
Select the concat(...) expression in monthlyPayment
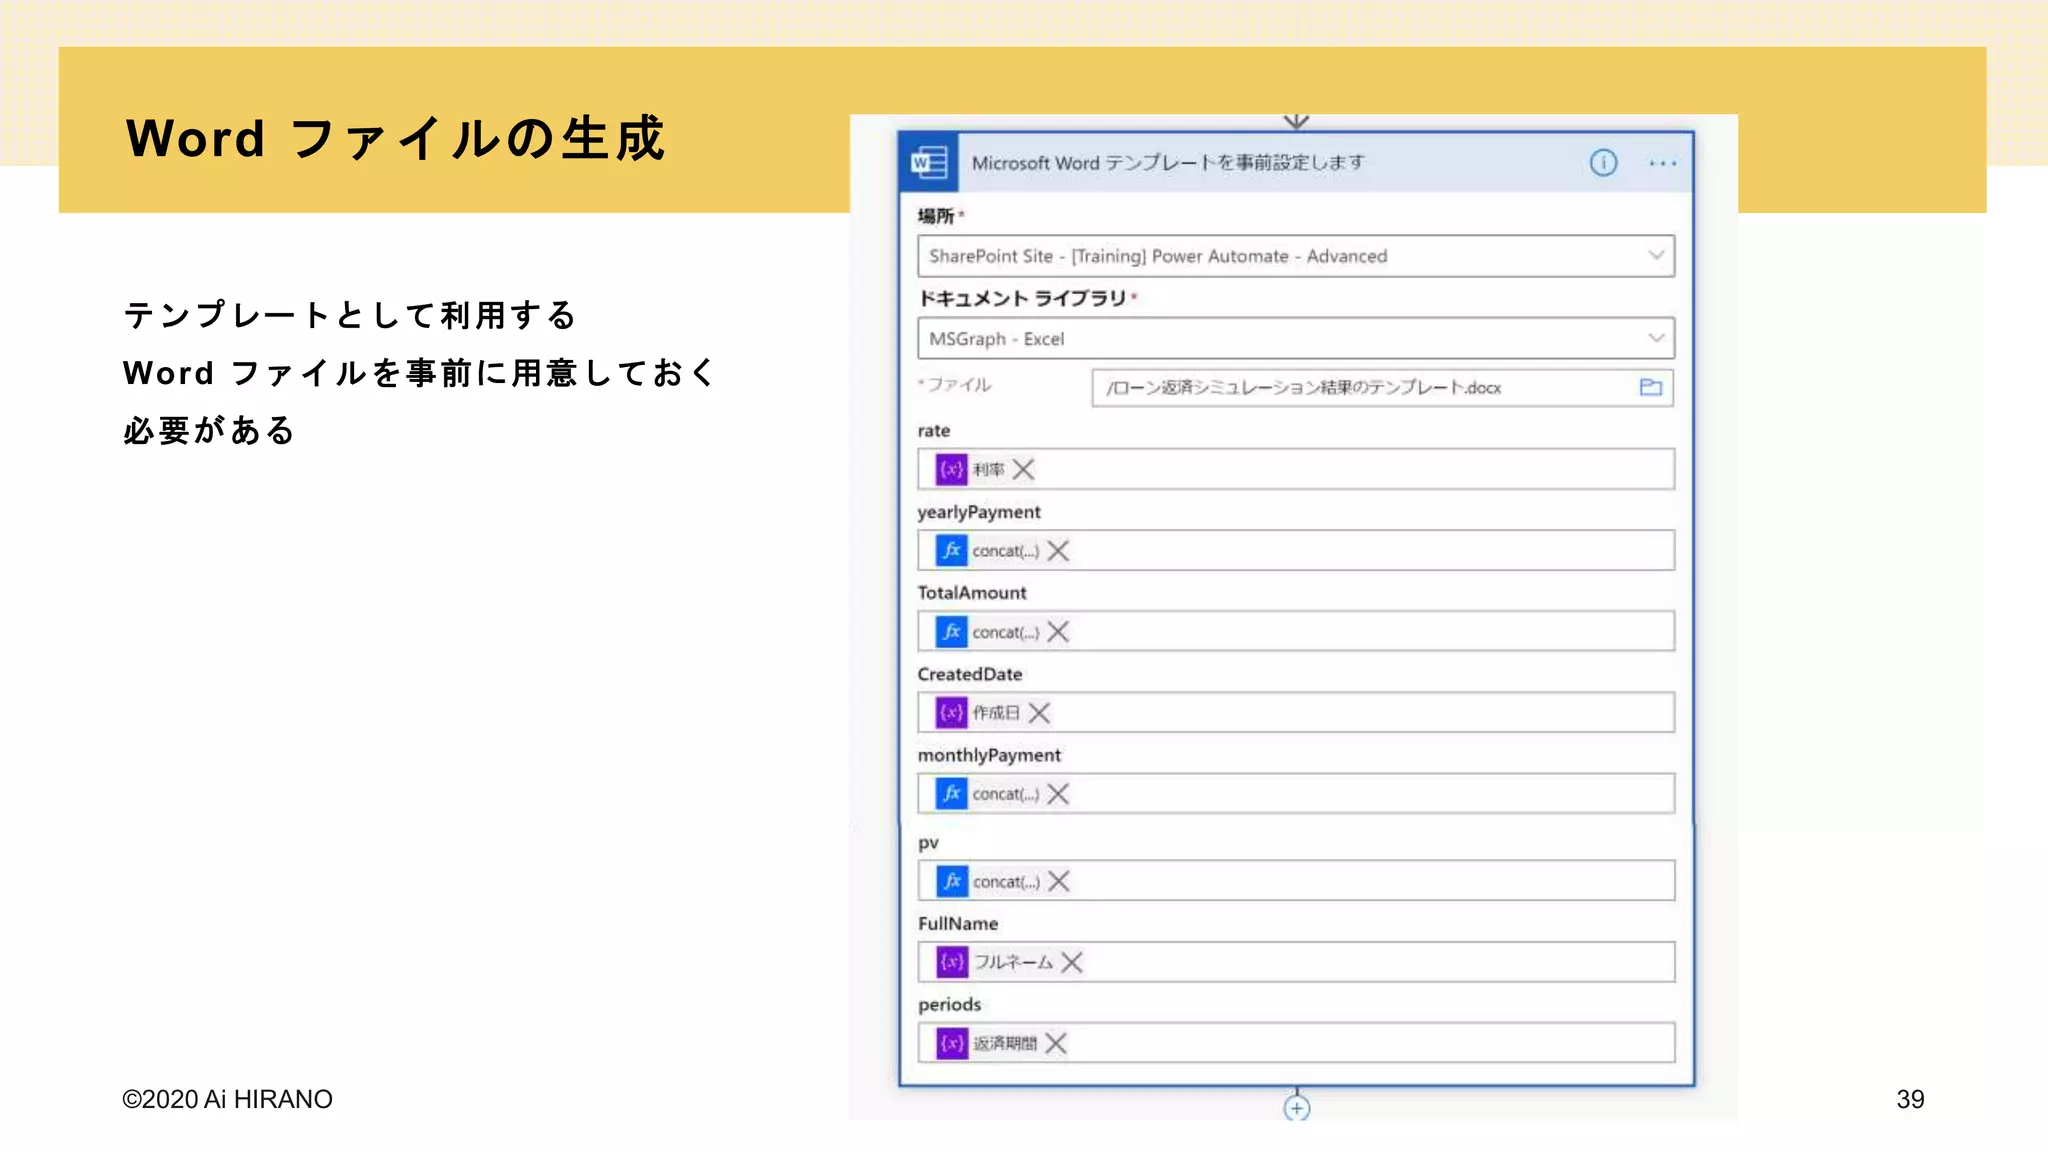point(1006,794)
